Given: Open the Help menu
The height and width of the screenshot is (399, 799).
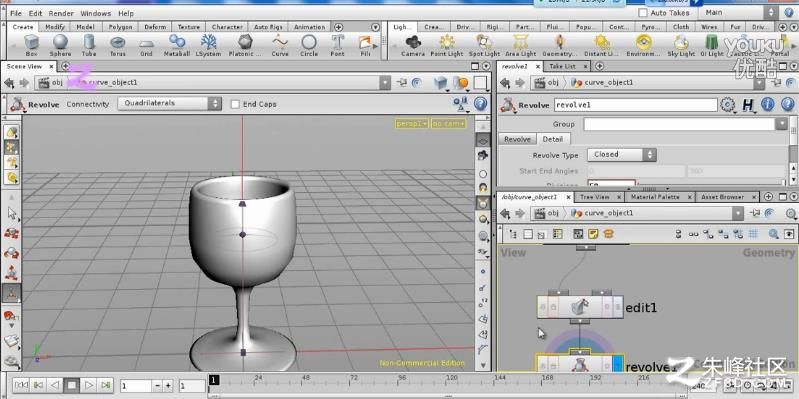Looking at the screenshot, I should (x=126, y=13).
